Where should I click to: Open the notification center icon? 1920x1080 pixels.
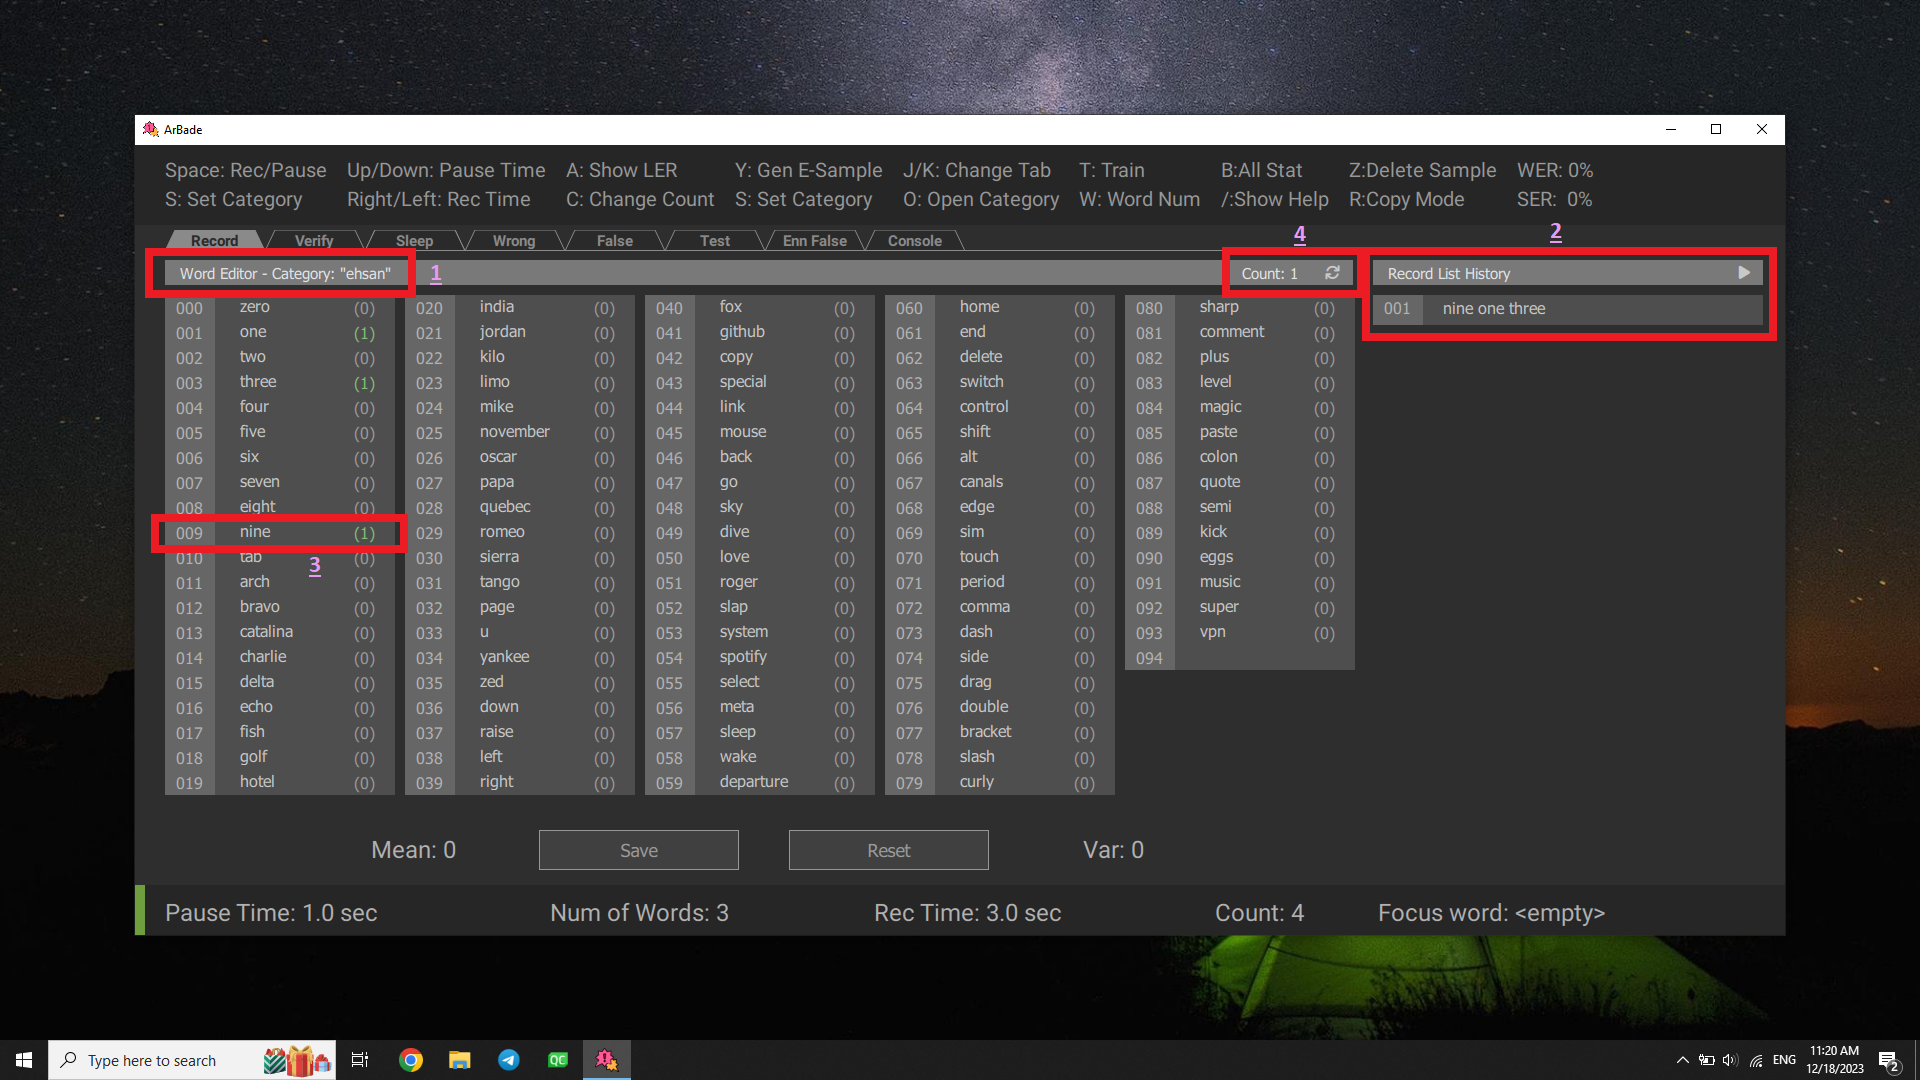pos(1888,1061)
